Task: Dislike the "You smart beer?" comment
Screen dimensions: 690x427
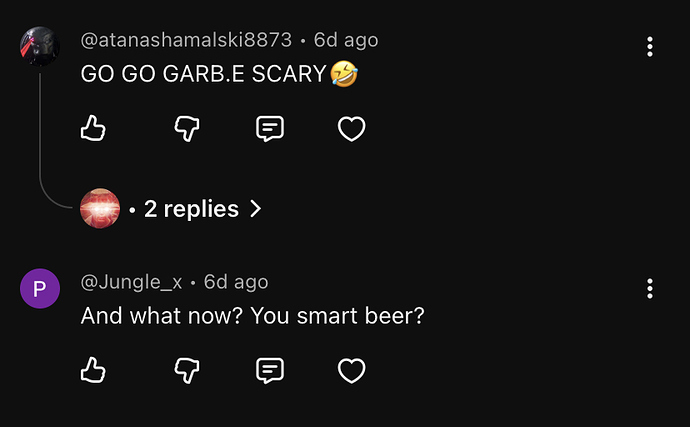Action: coord(187,370)
